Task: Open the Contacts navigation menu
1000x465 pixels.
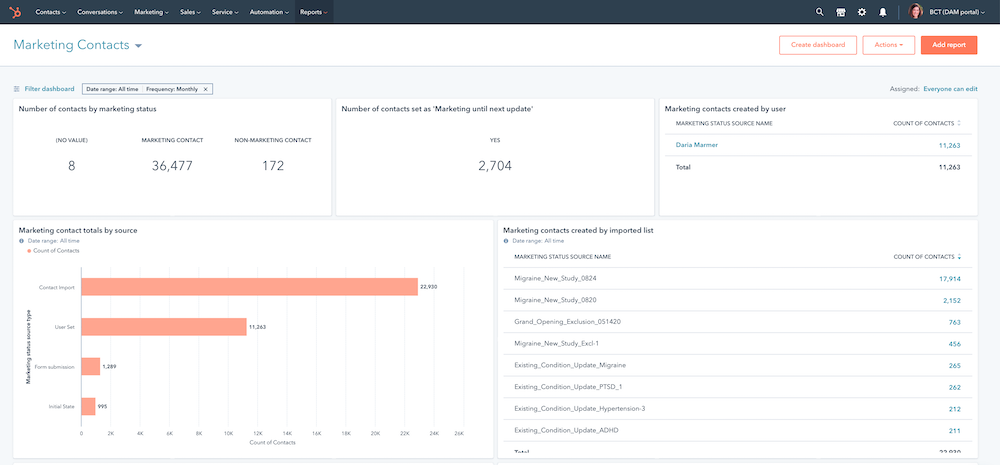Action: tap(50, 12)
